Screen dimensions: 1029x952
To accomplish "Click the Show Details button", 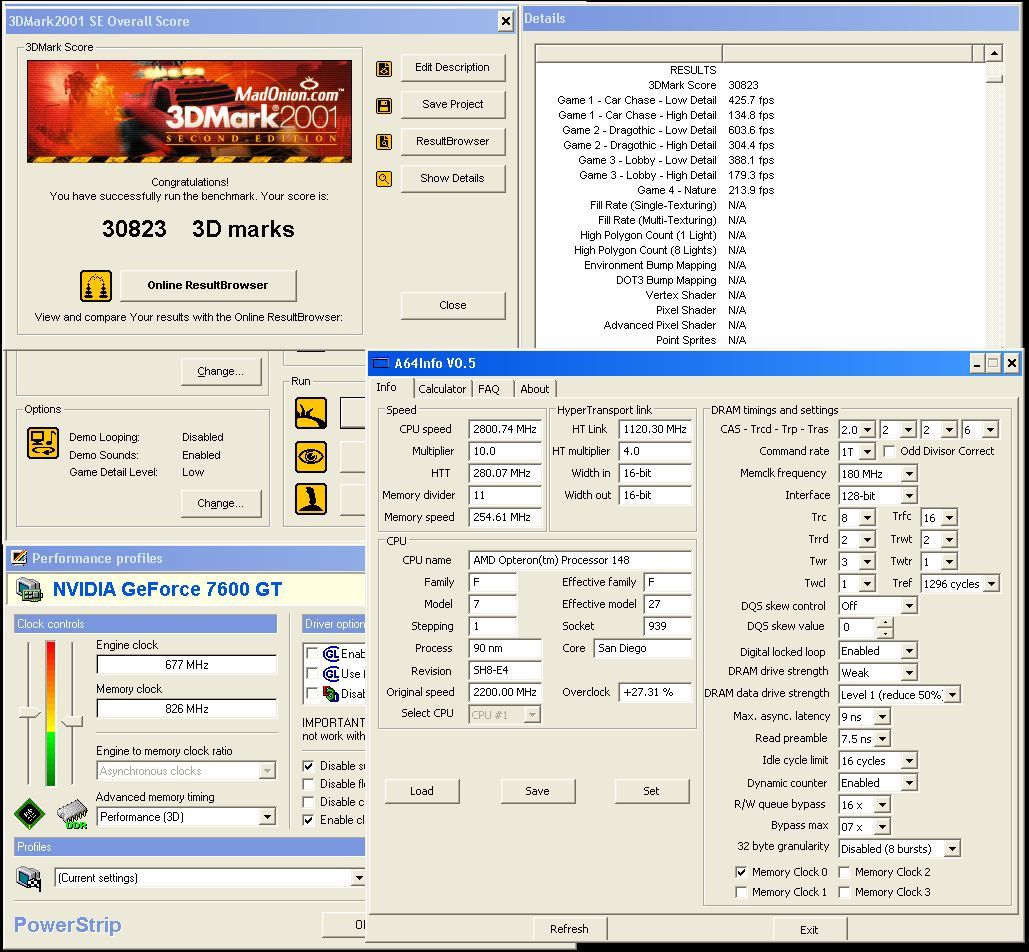I will [x=453, y=178].
